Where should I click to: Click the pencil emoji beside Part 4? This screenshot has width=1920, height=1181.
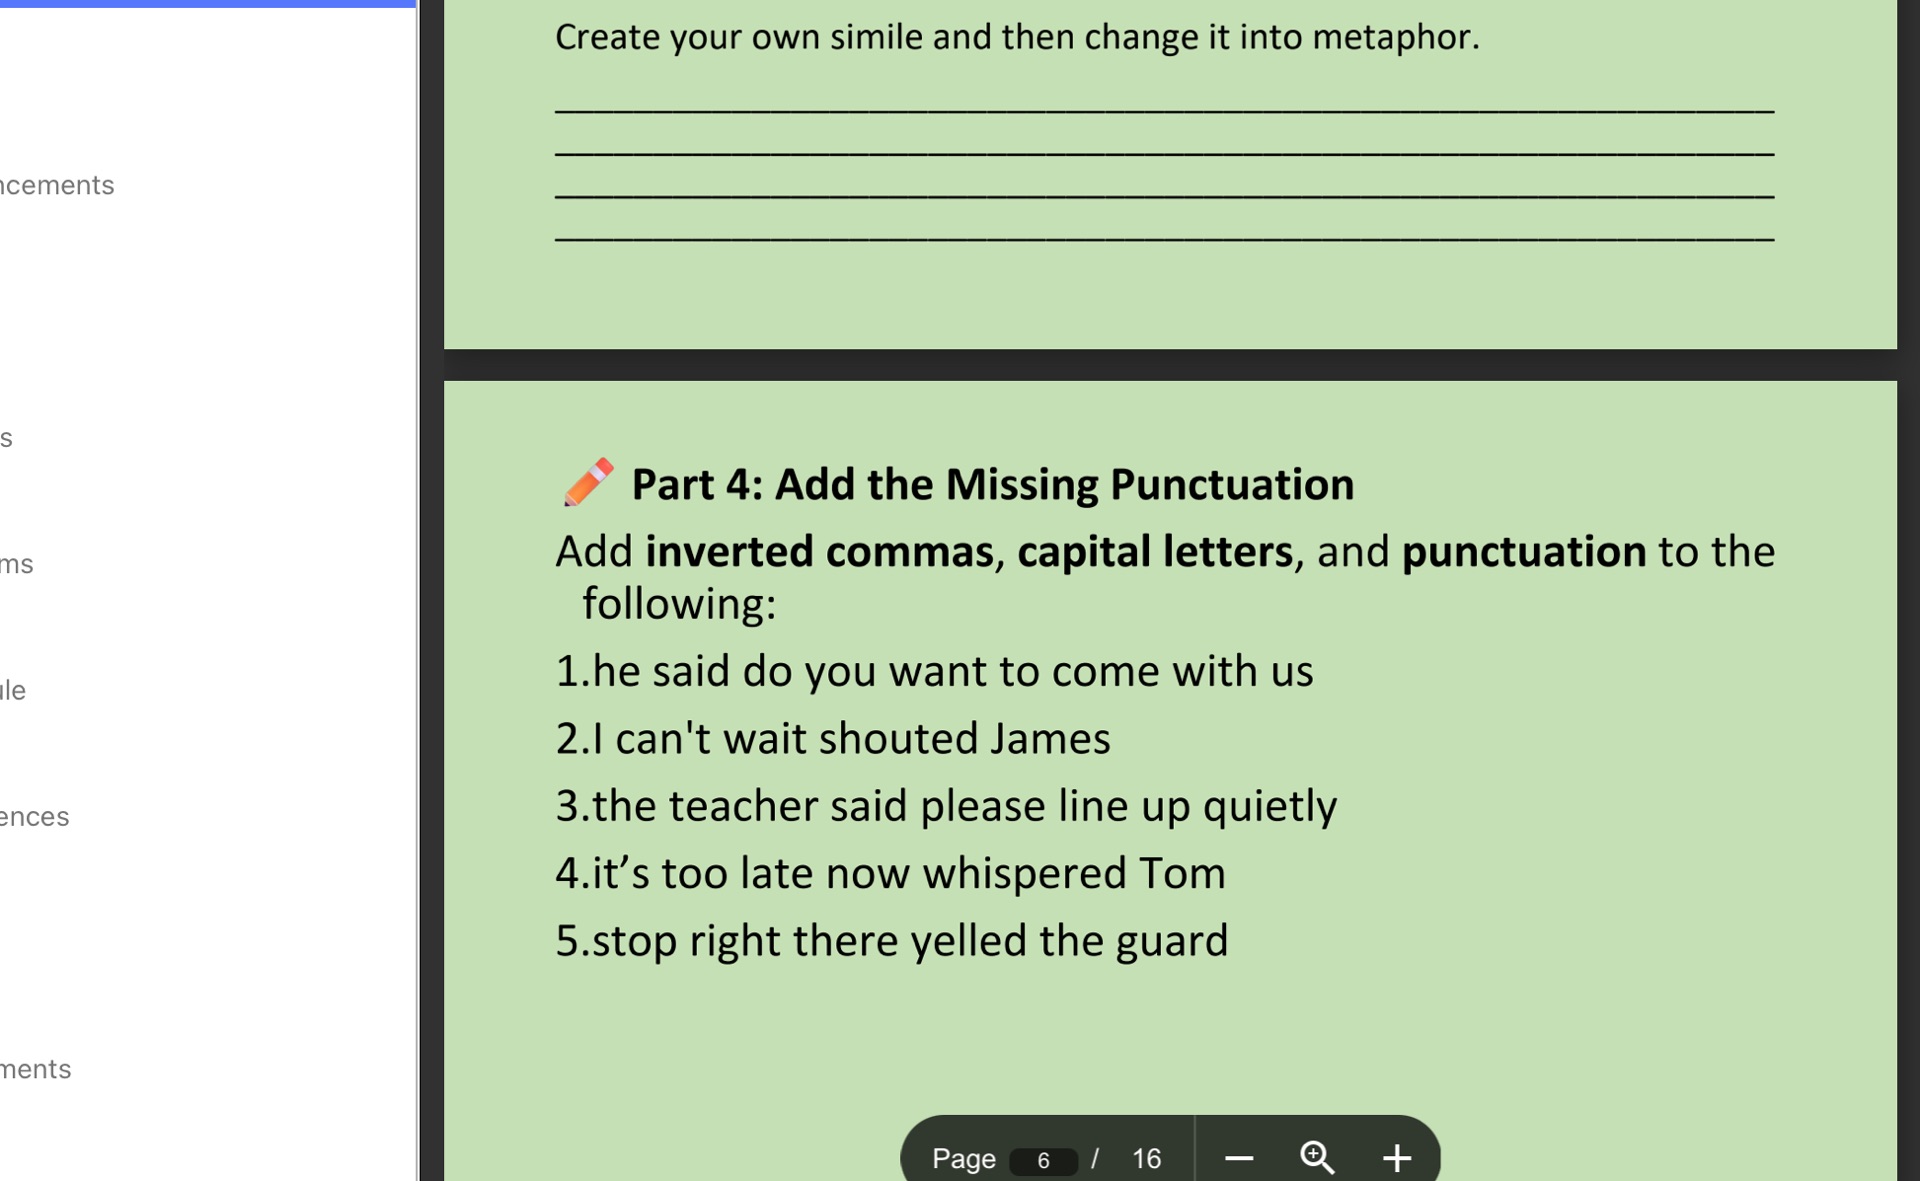(x=588, y=483)
